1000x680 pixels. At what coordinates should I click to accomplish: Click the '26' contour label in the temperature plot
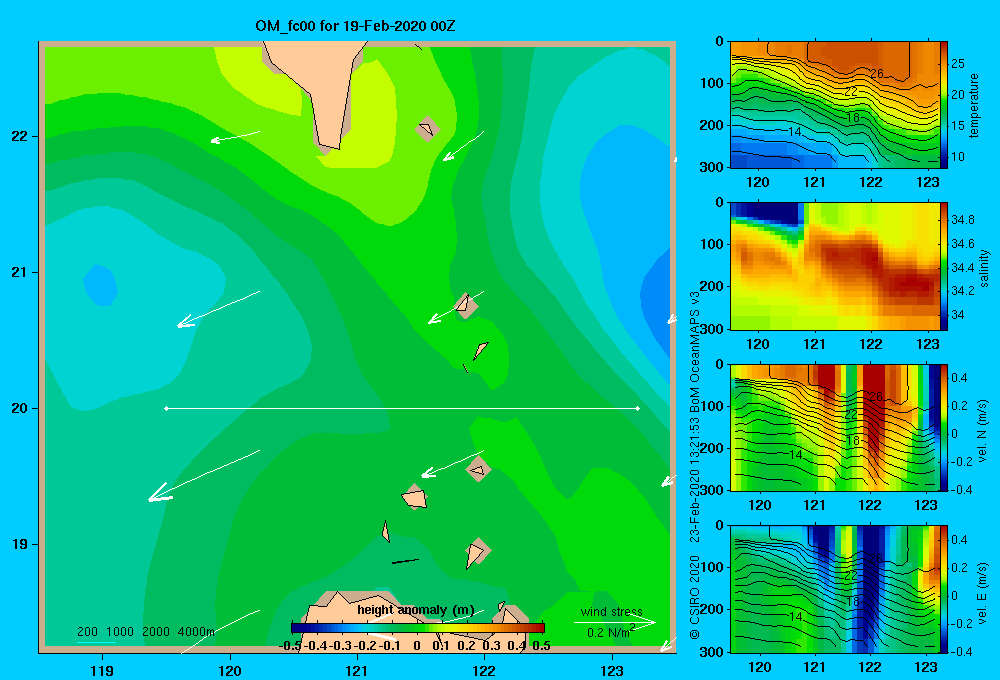(877, 74)
